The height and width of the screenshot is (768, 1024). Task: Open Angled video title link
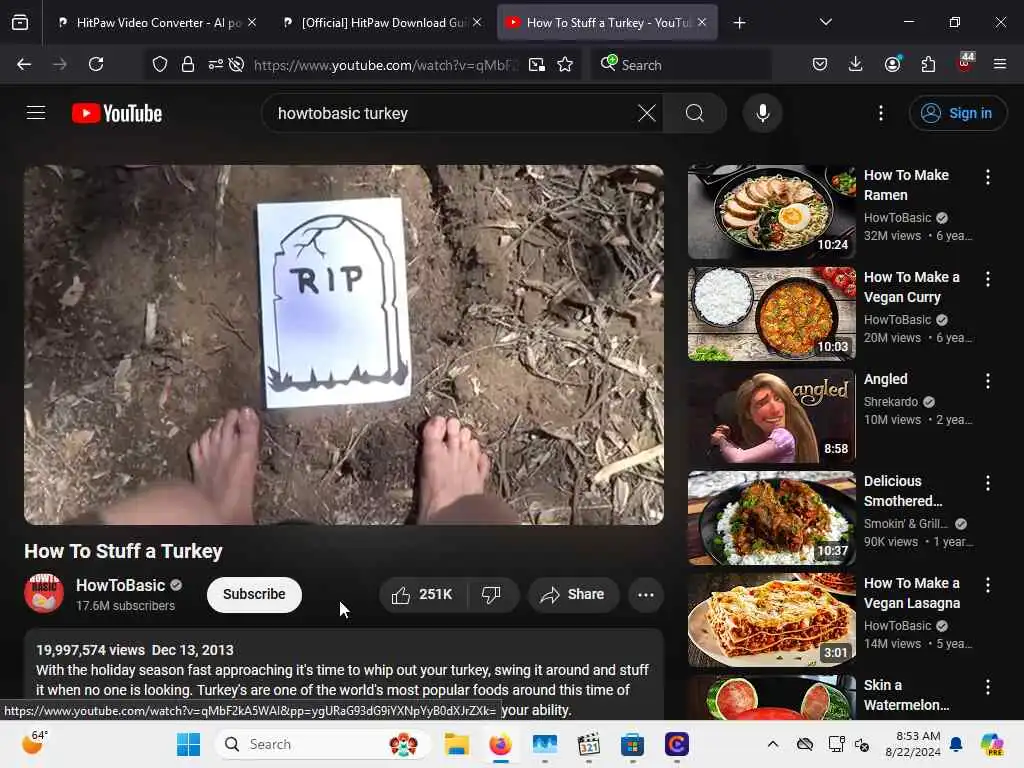click(886, 379)
